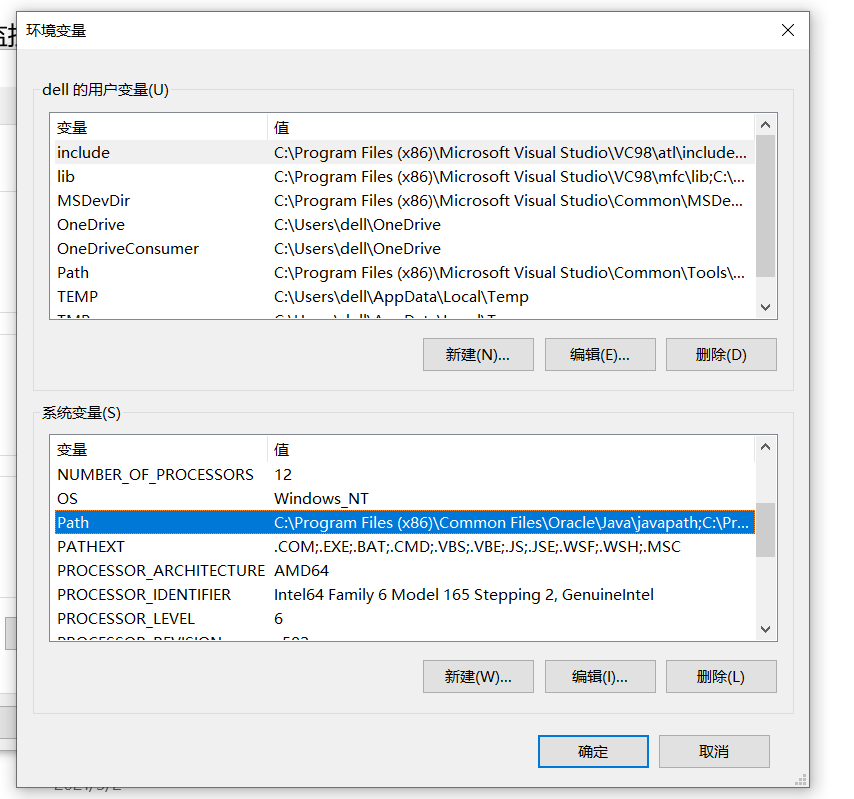
Task: Select PROCESSOR_ARCHITECTURE system variable
Action: (x=405, y=570)
